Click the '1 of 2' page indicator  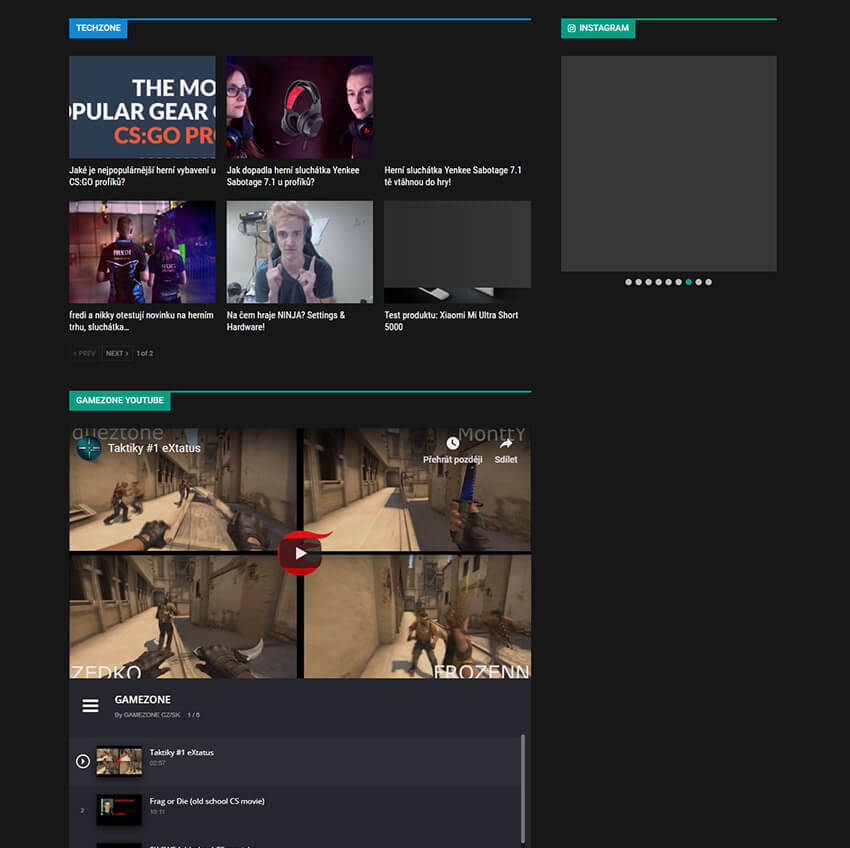coord(145,354)
